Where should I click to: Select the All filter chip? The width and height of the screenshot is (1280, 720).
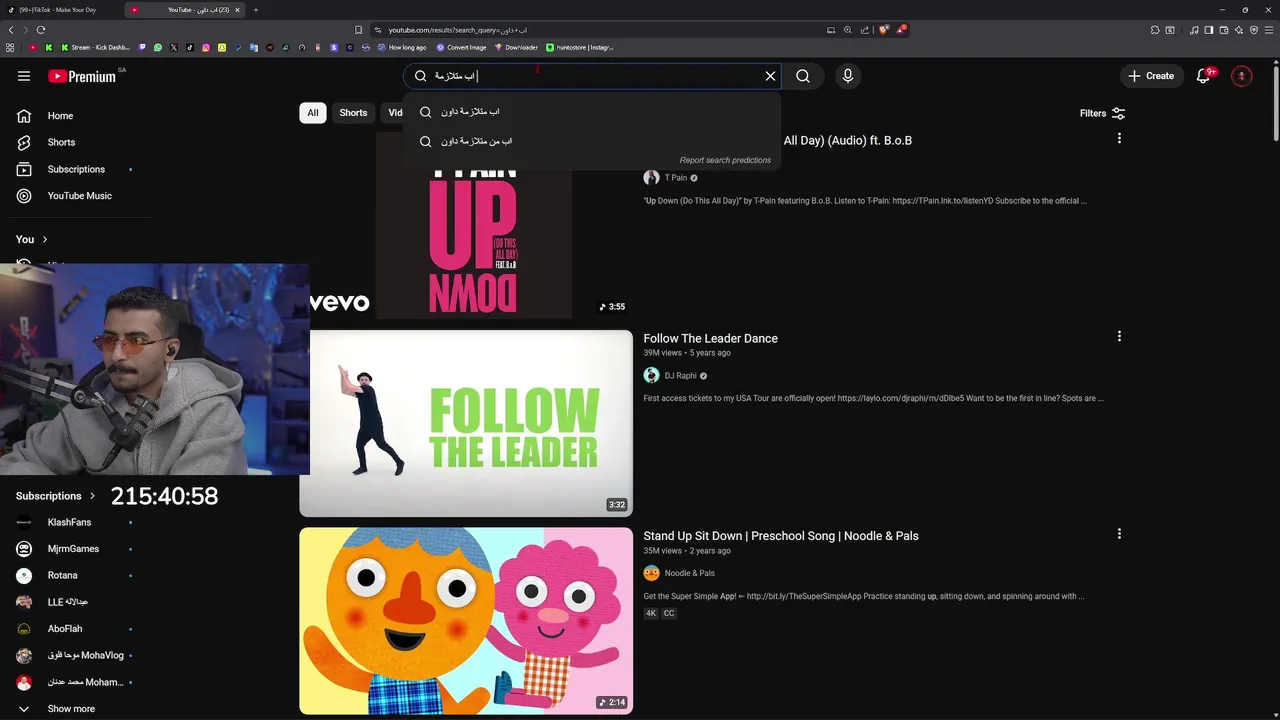313,113
